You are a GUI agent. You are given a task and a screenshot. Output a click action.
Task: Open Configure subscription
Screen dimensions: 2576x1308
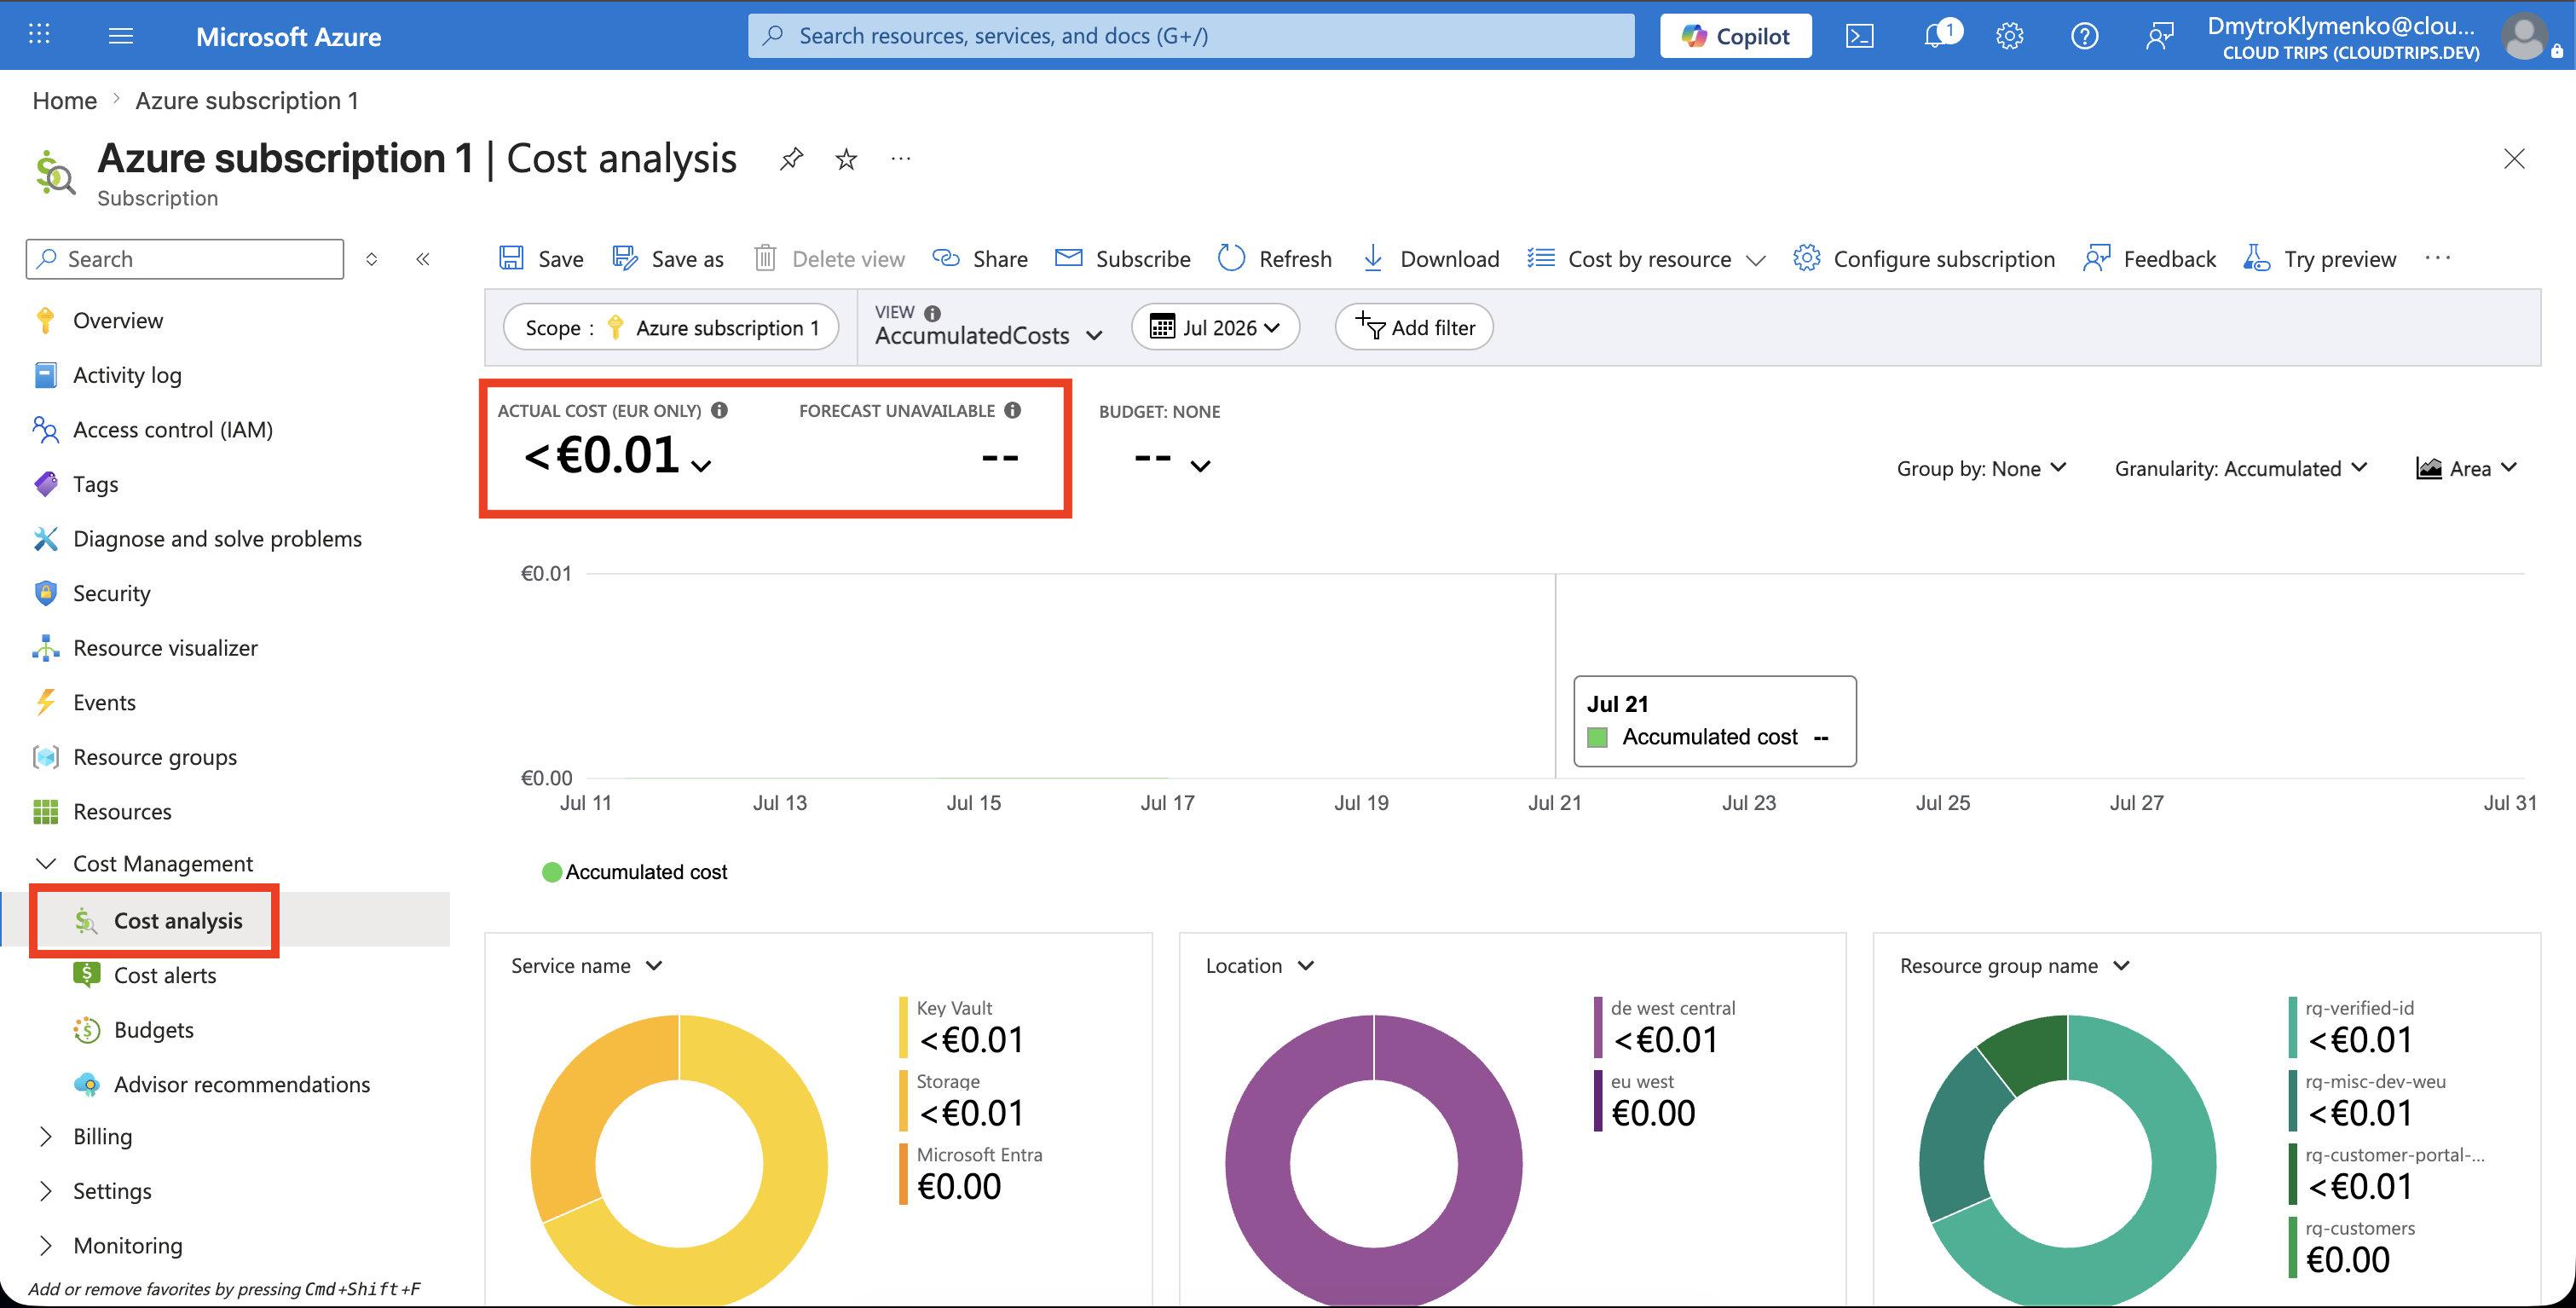click(1924, 259)
